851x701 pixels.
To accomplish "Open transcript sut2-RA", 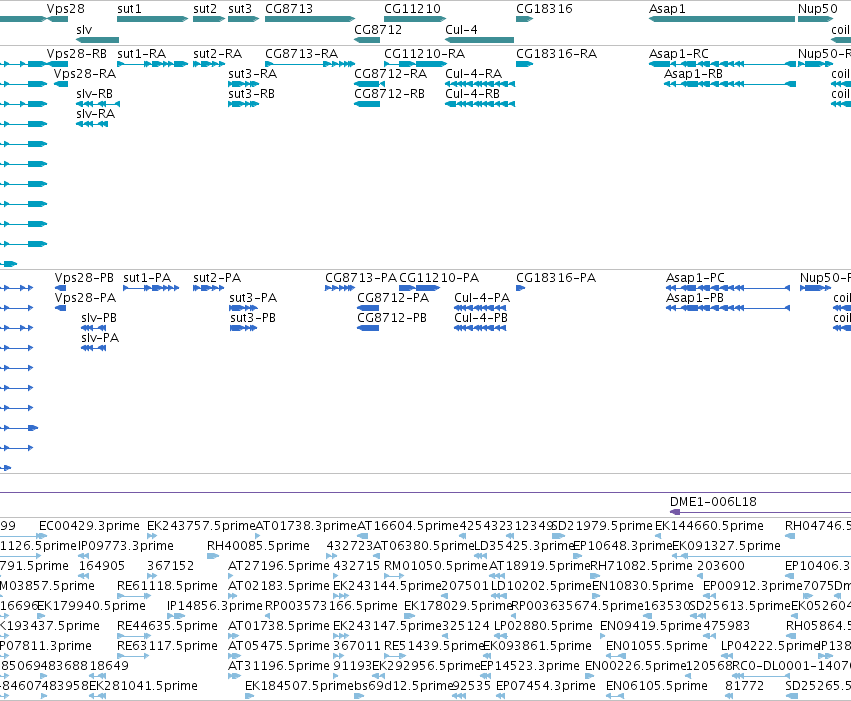I will (x=217, y=54).
